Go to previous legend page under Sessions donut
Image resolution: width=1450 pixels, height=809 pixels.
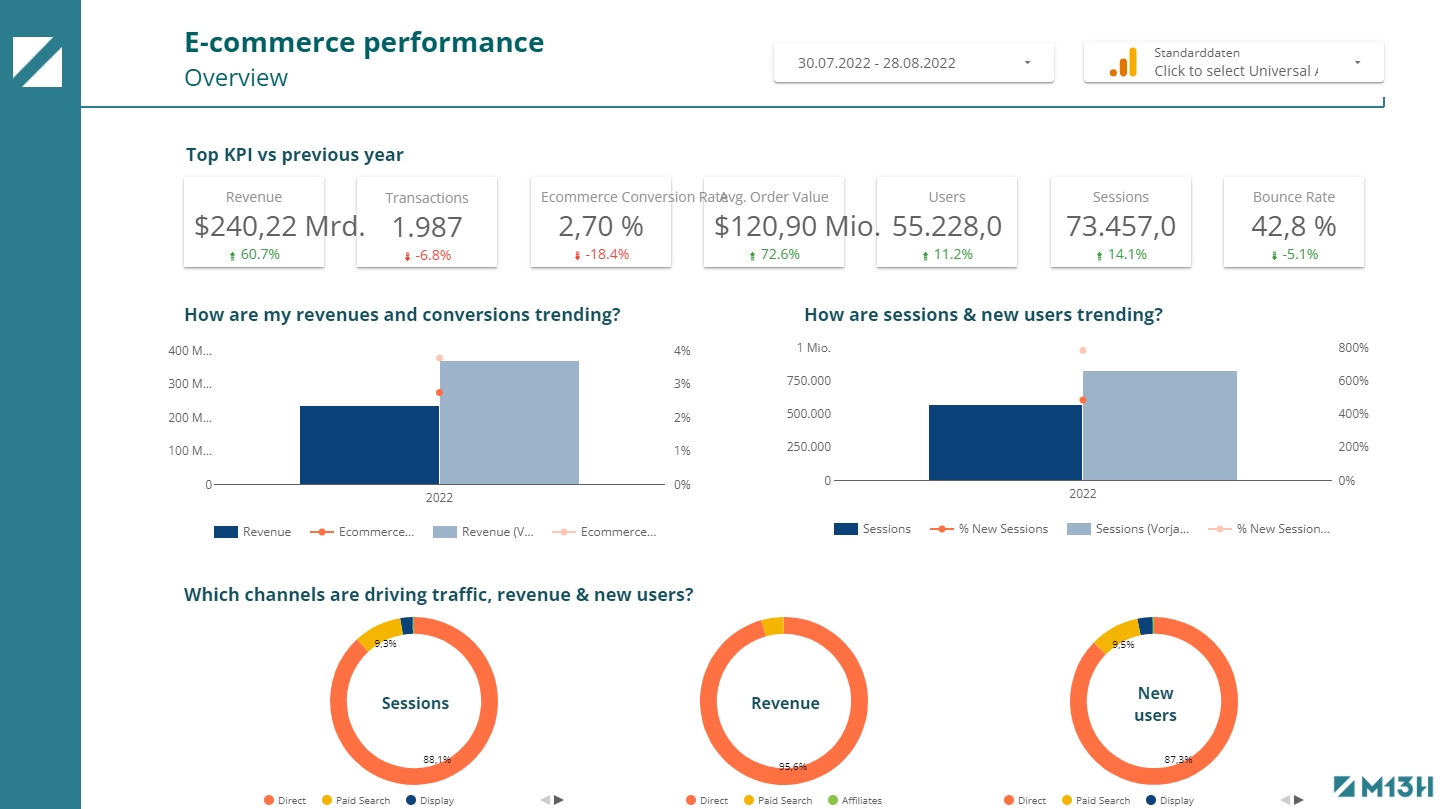pos(545,800)
